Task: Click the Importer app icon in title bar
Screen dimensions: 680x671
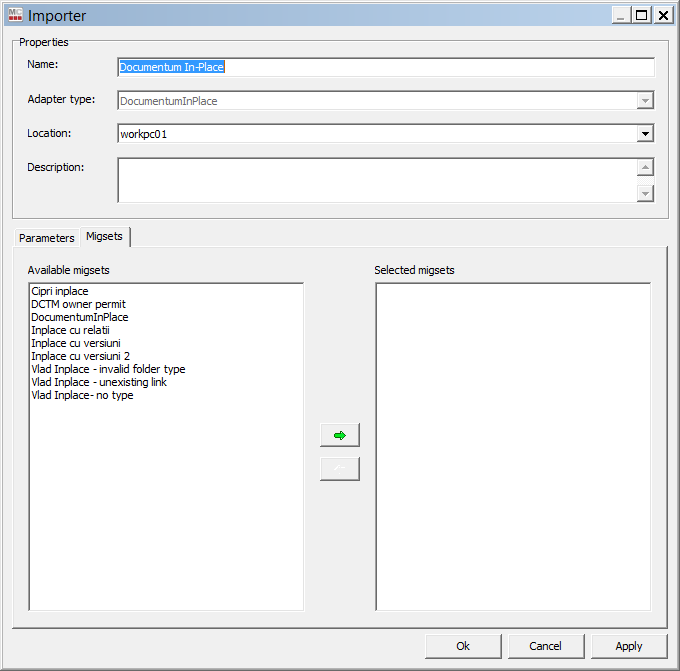Action: pyautogui.click(x=14, y=15)
